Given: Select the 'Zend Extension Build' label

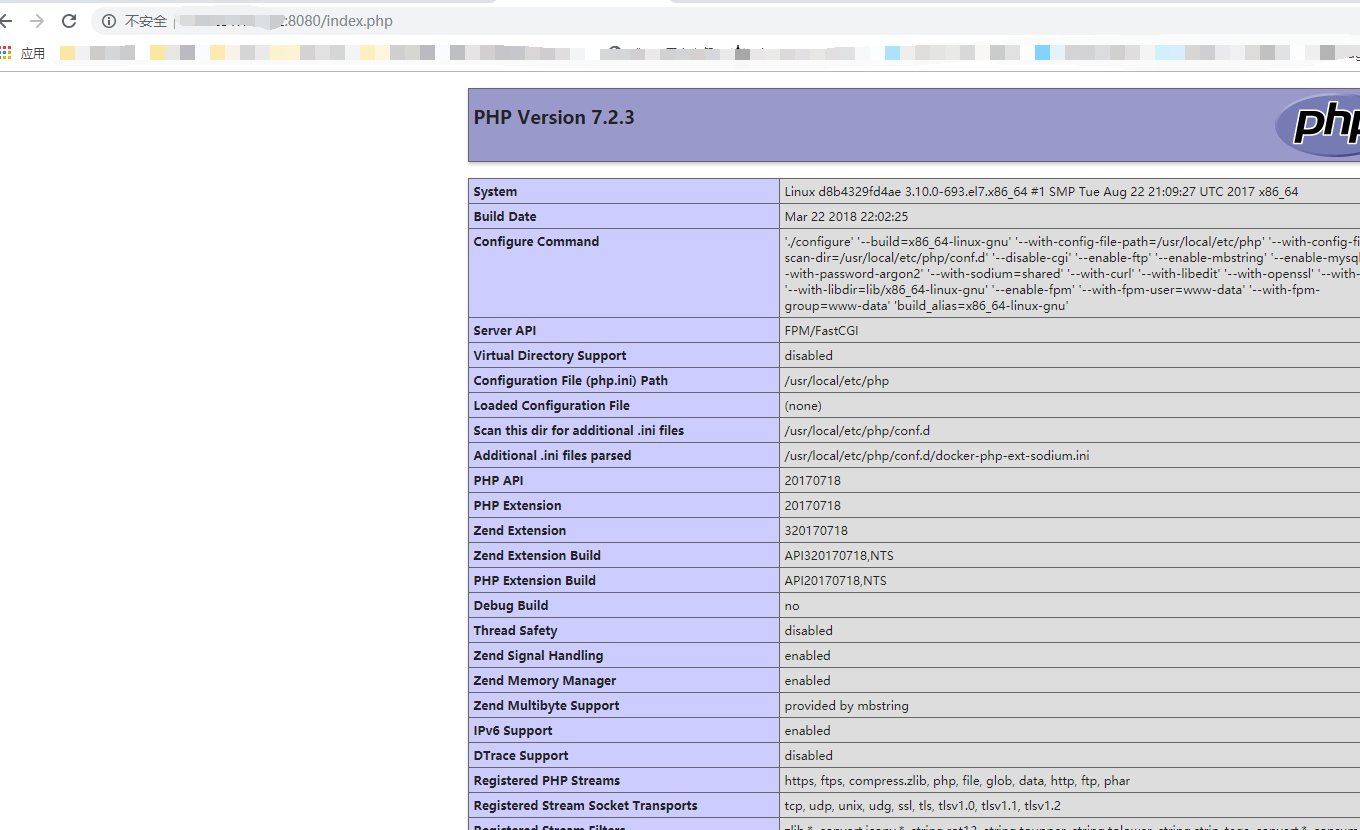Looking at the screenshot, I should point(537,556).
